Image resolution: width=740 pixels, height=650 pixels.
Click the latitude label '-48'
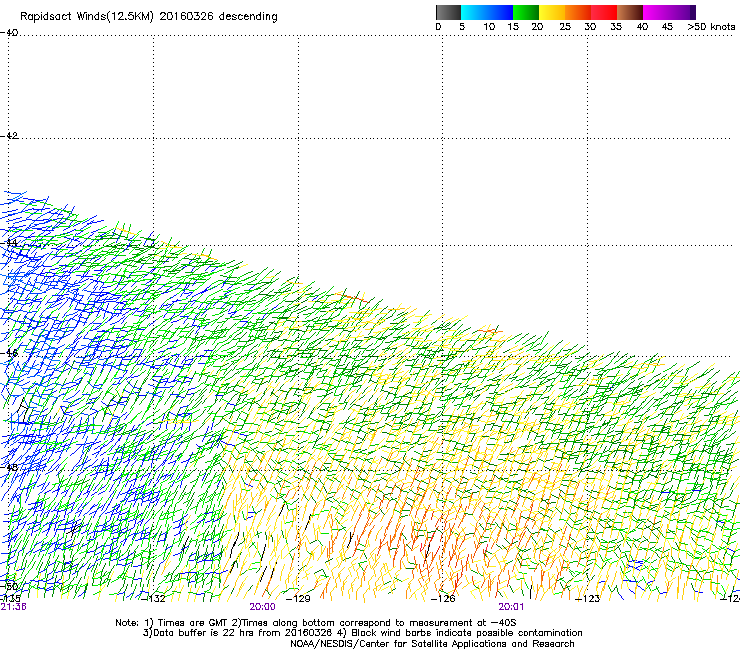(9, 467)
